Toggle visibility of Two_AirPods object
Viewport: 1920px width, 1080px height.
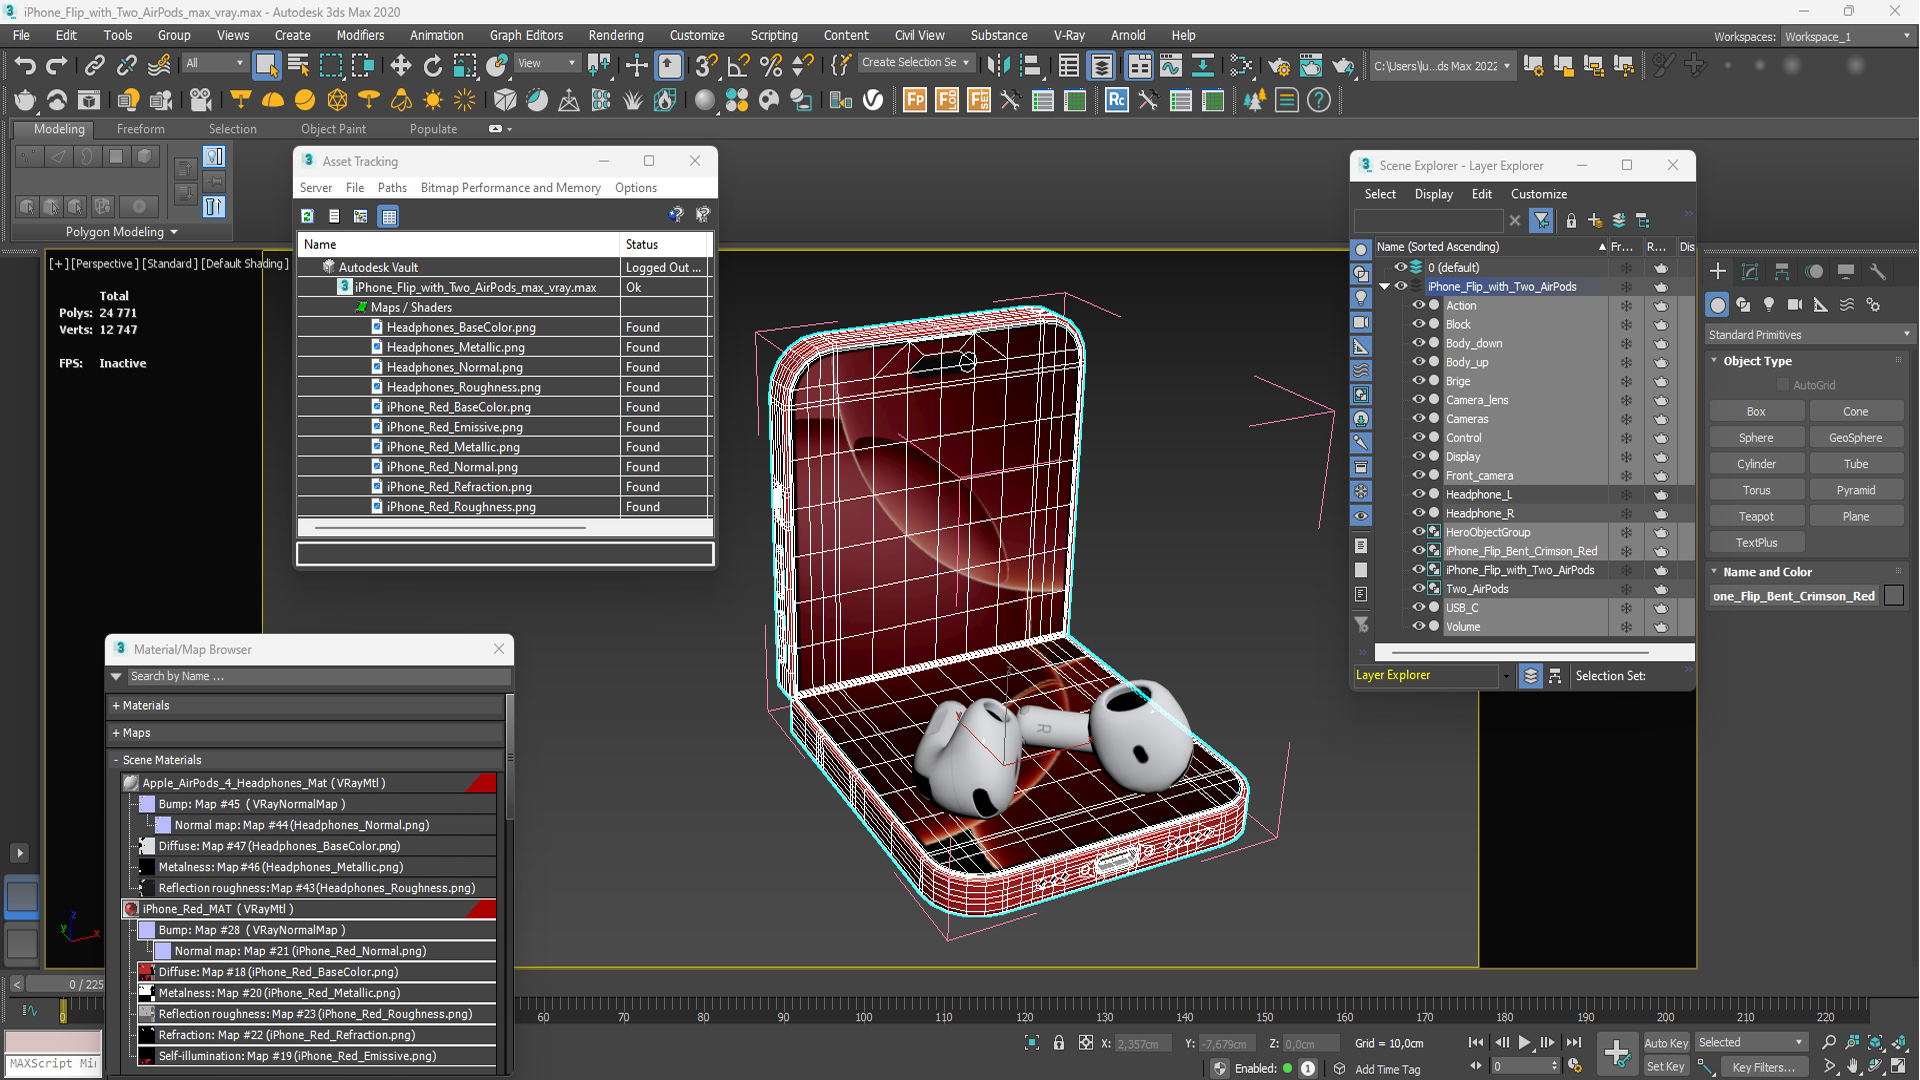tap(1418, 588)
